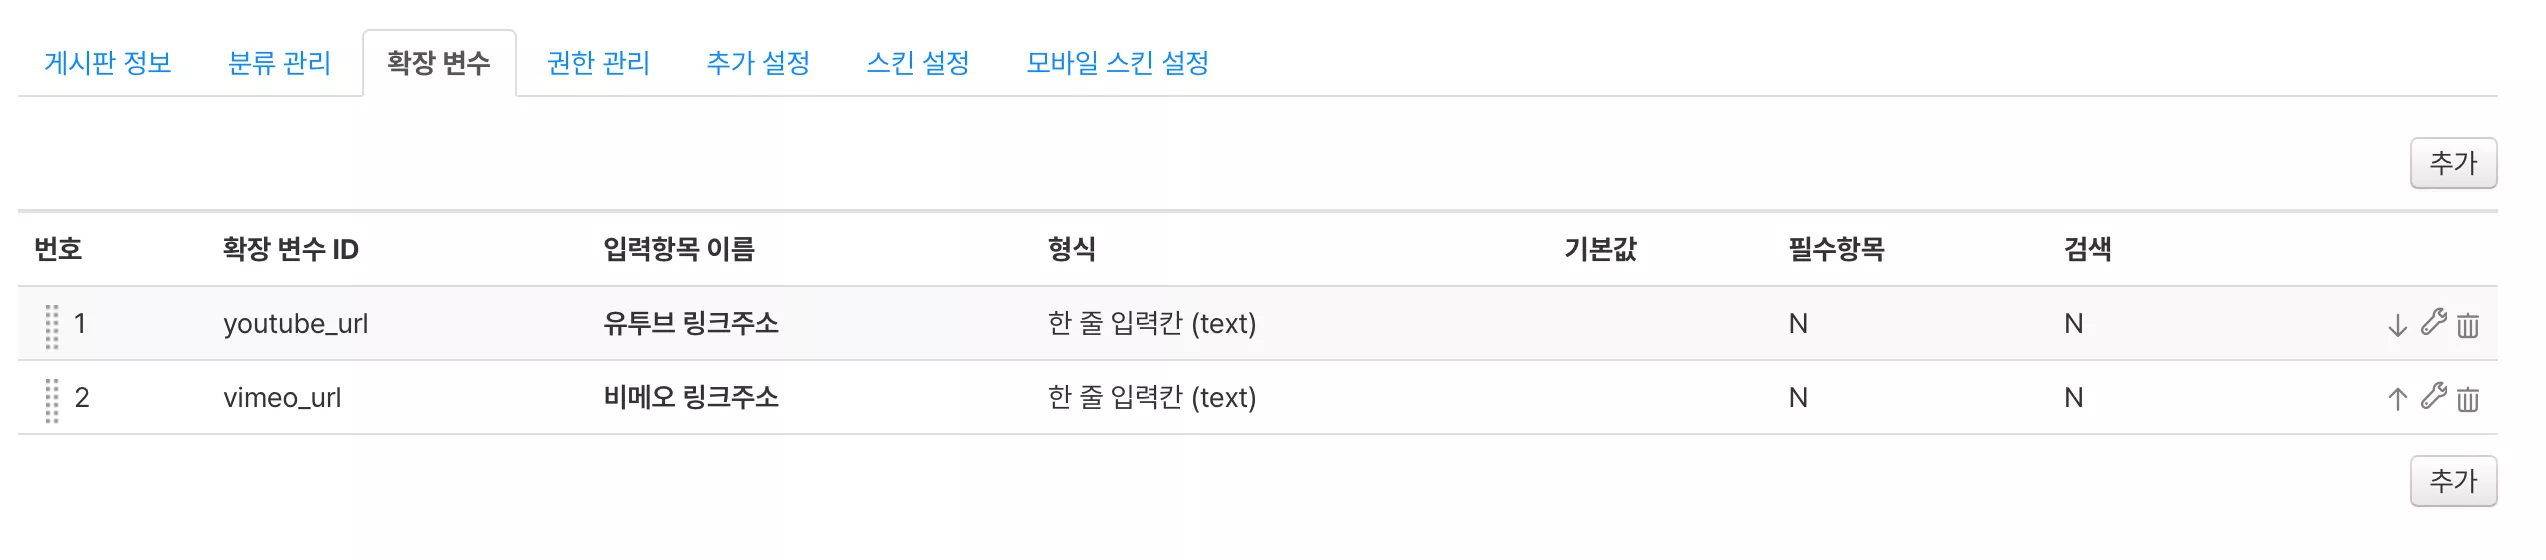Click the 입력항목 이름 column header
Screen dimensions: 2546x560
click(679, 249)
